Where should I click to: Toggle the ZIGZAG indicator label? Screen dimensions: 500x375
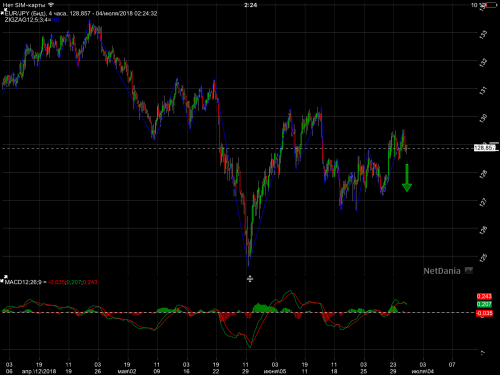28,20
